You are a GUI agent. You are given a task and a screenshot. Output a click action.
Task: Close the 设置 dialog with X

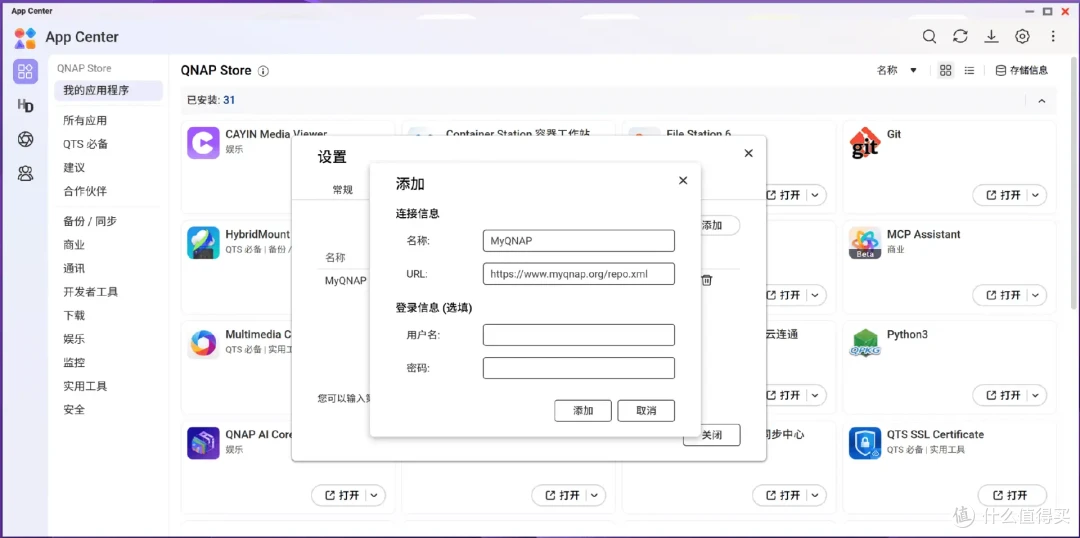click(x=749, y=154)
